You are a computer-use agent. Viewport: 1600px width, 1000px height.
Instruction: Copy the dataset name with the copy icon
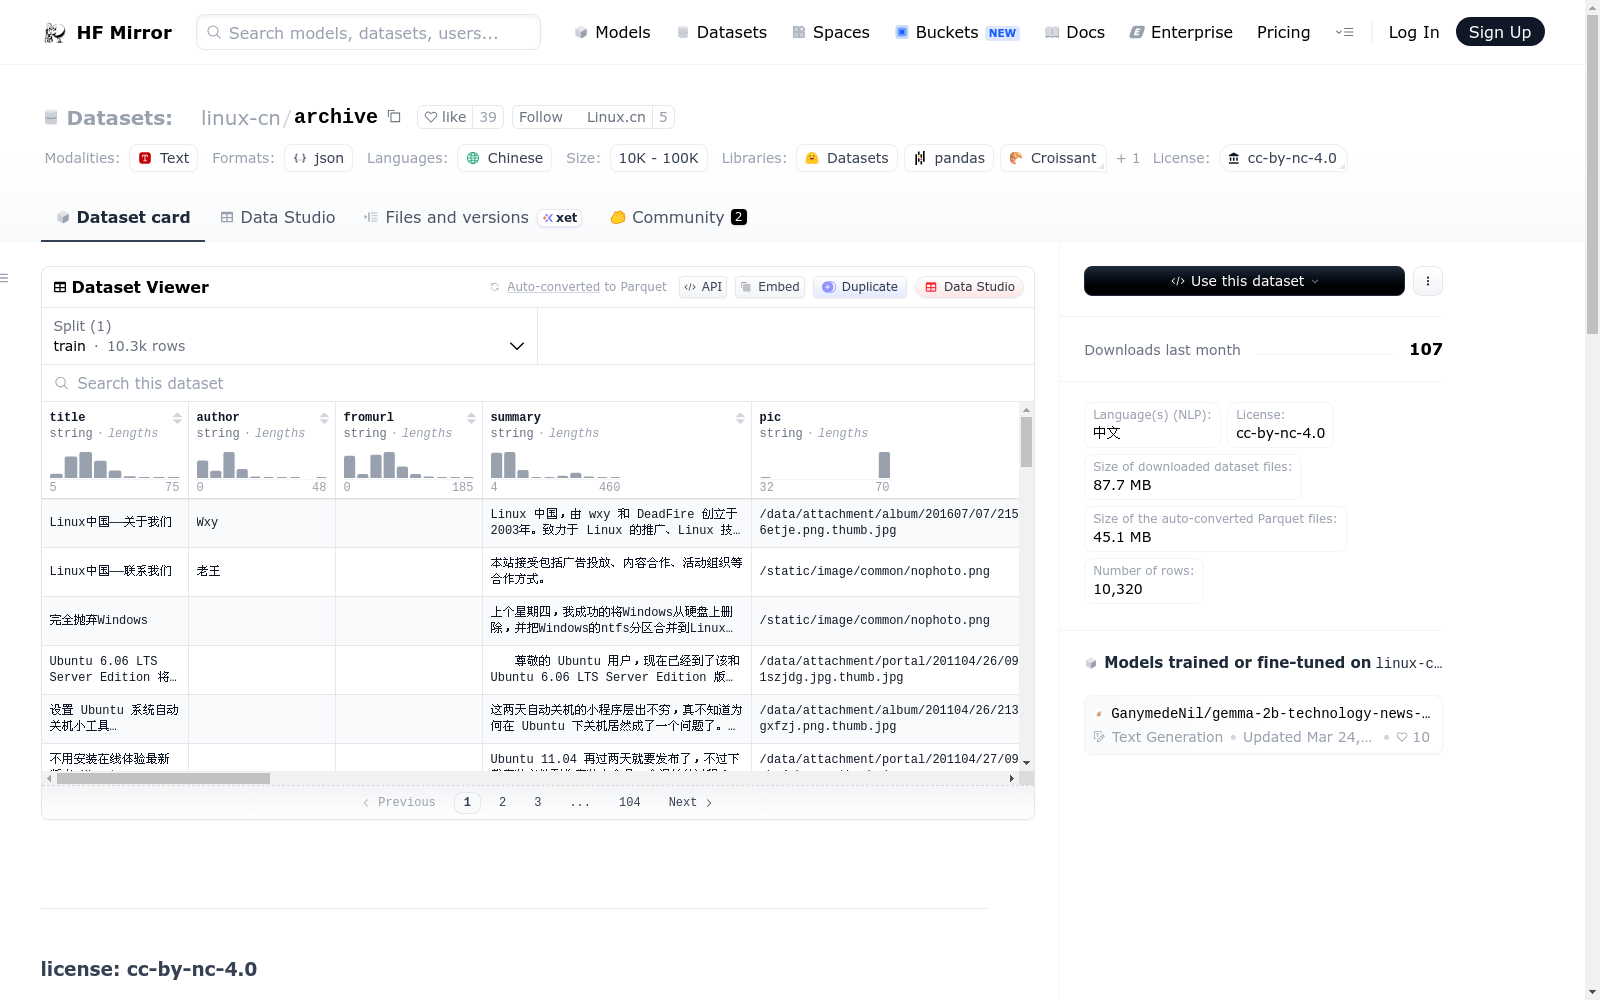394,116
